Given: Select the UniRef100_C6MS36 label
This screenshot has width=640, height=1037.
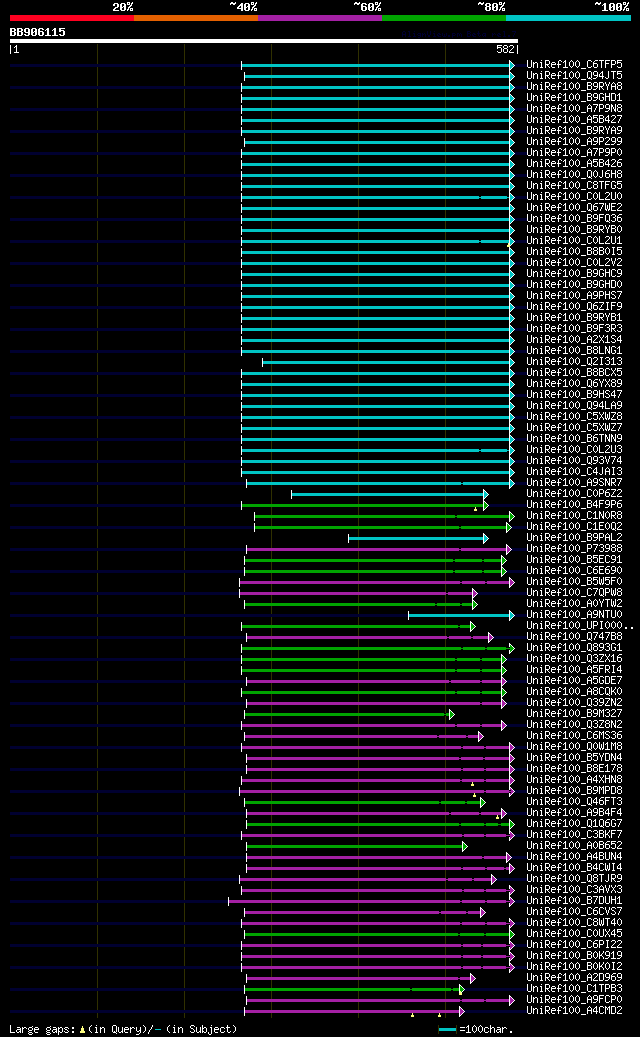Looking at the screenshot, I should click(574, 735).
